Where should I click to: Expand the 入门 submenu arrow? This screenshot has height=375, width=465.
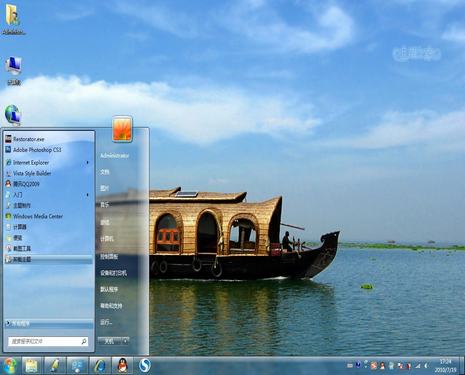pos(88,195)
